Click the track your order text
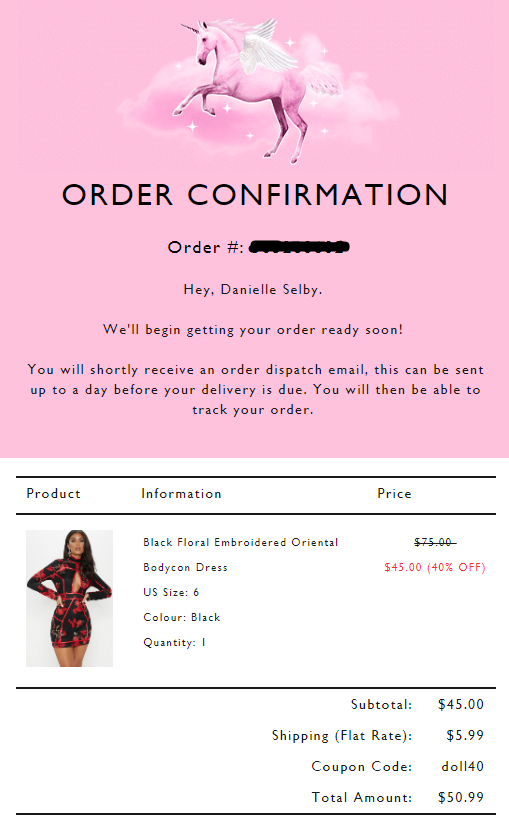This screenshot has height=829, width=509. pyautogui.click(x=253, y=410)
